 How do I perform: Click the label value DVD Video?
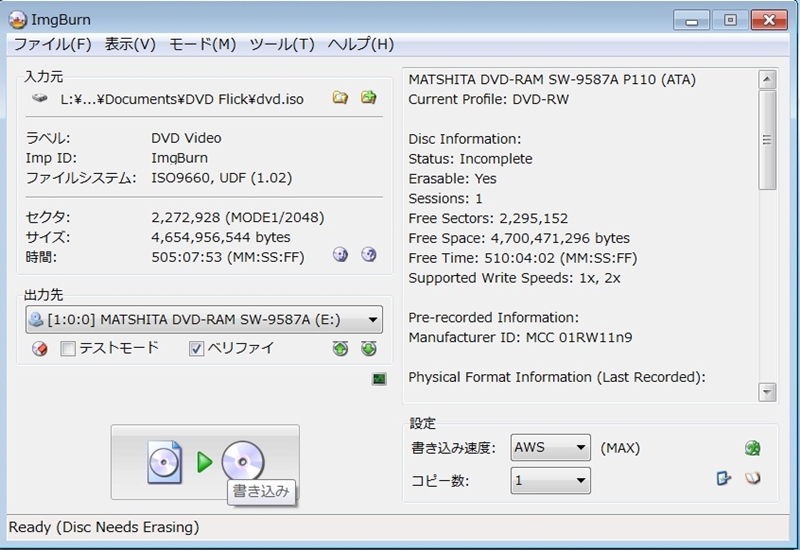coord(186,138)
